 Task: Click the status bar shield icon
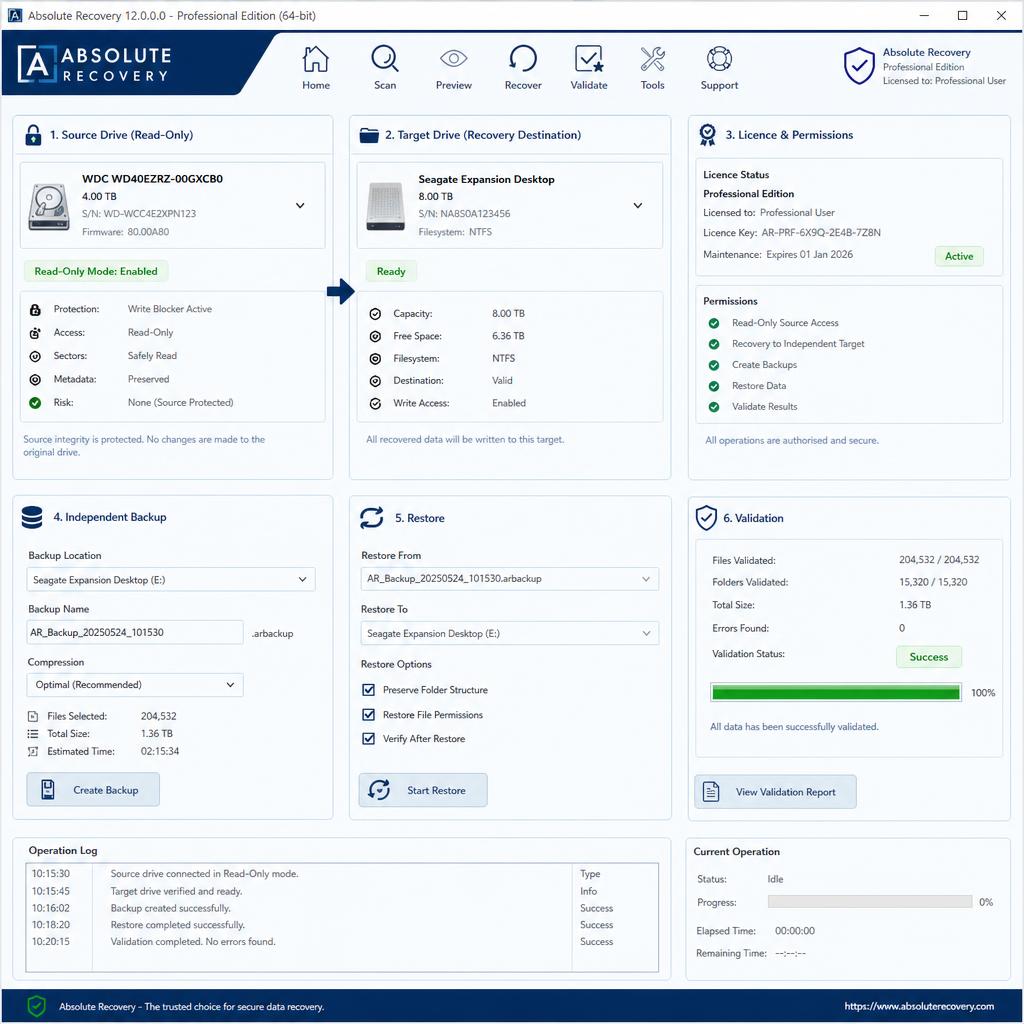tap(37, 1006)
